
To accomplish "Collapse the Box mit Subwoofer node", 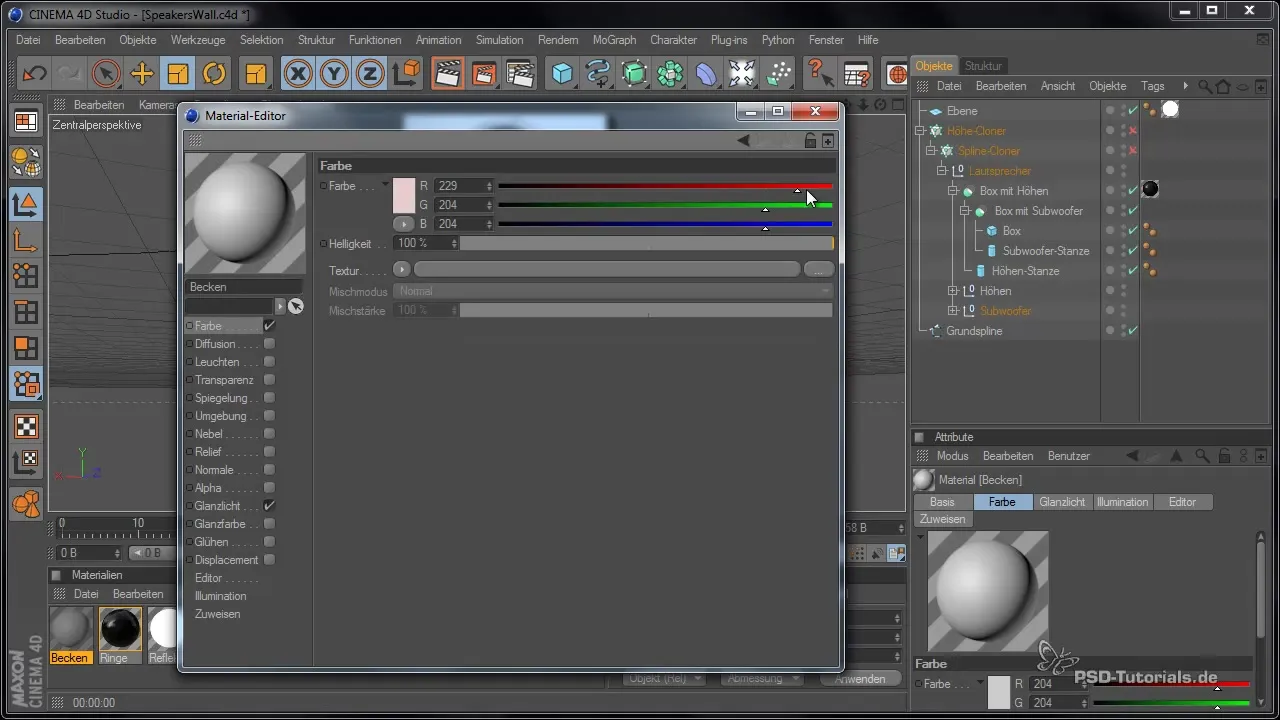I will [x=964, y=211].
